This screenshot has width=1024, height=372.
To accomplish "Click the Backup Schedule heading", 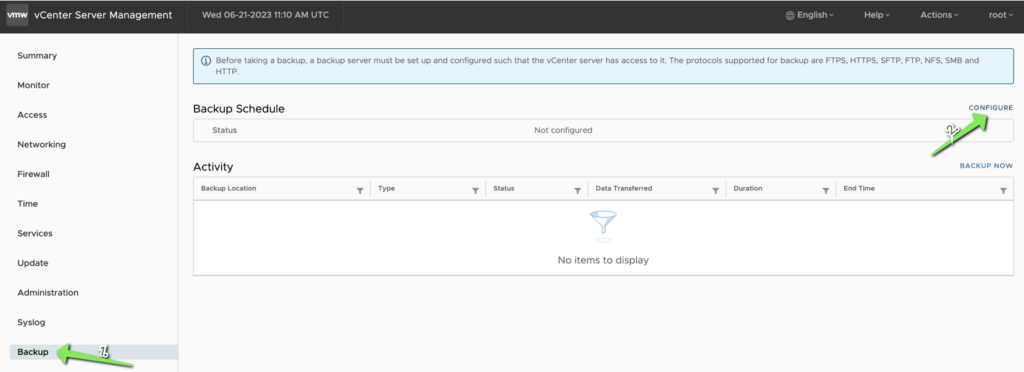I will point(239,109).
